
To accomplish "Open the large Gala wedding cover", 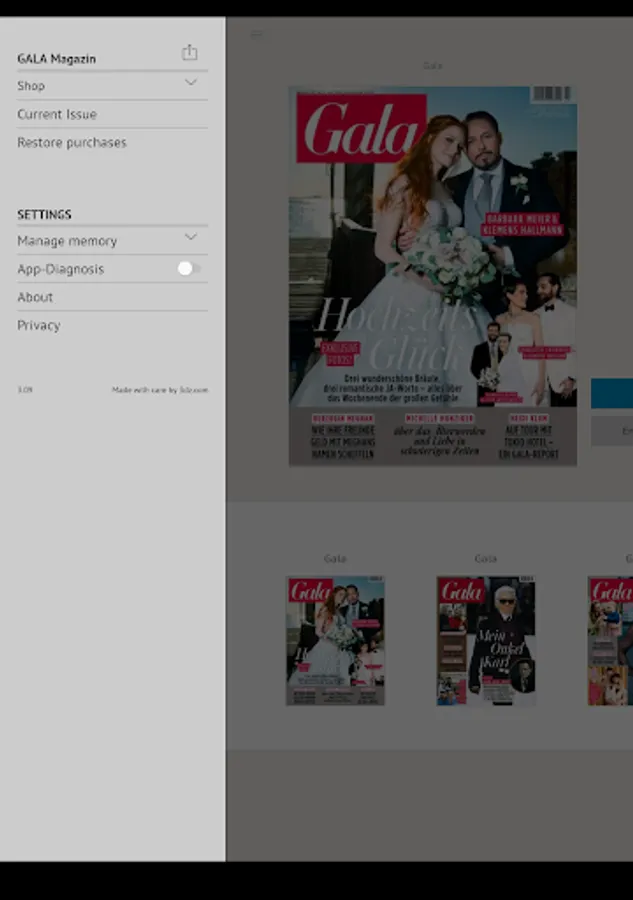I will (433, 276).
